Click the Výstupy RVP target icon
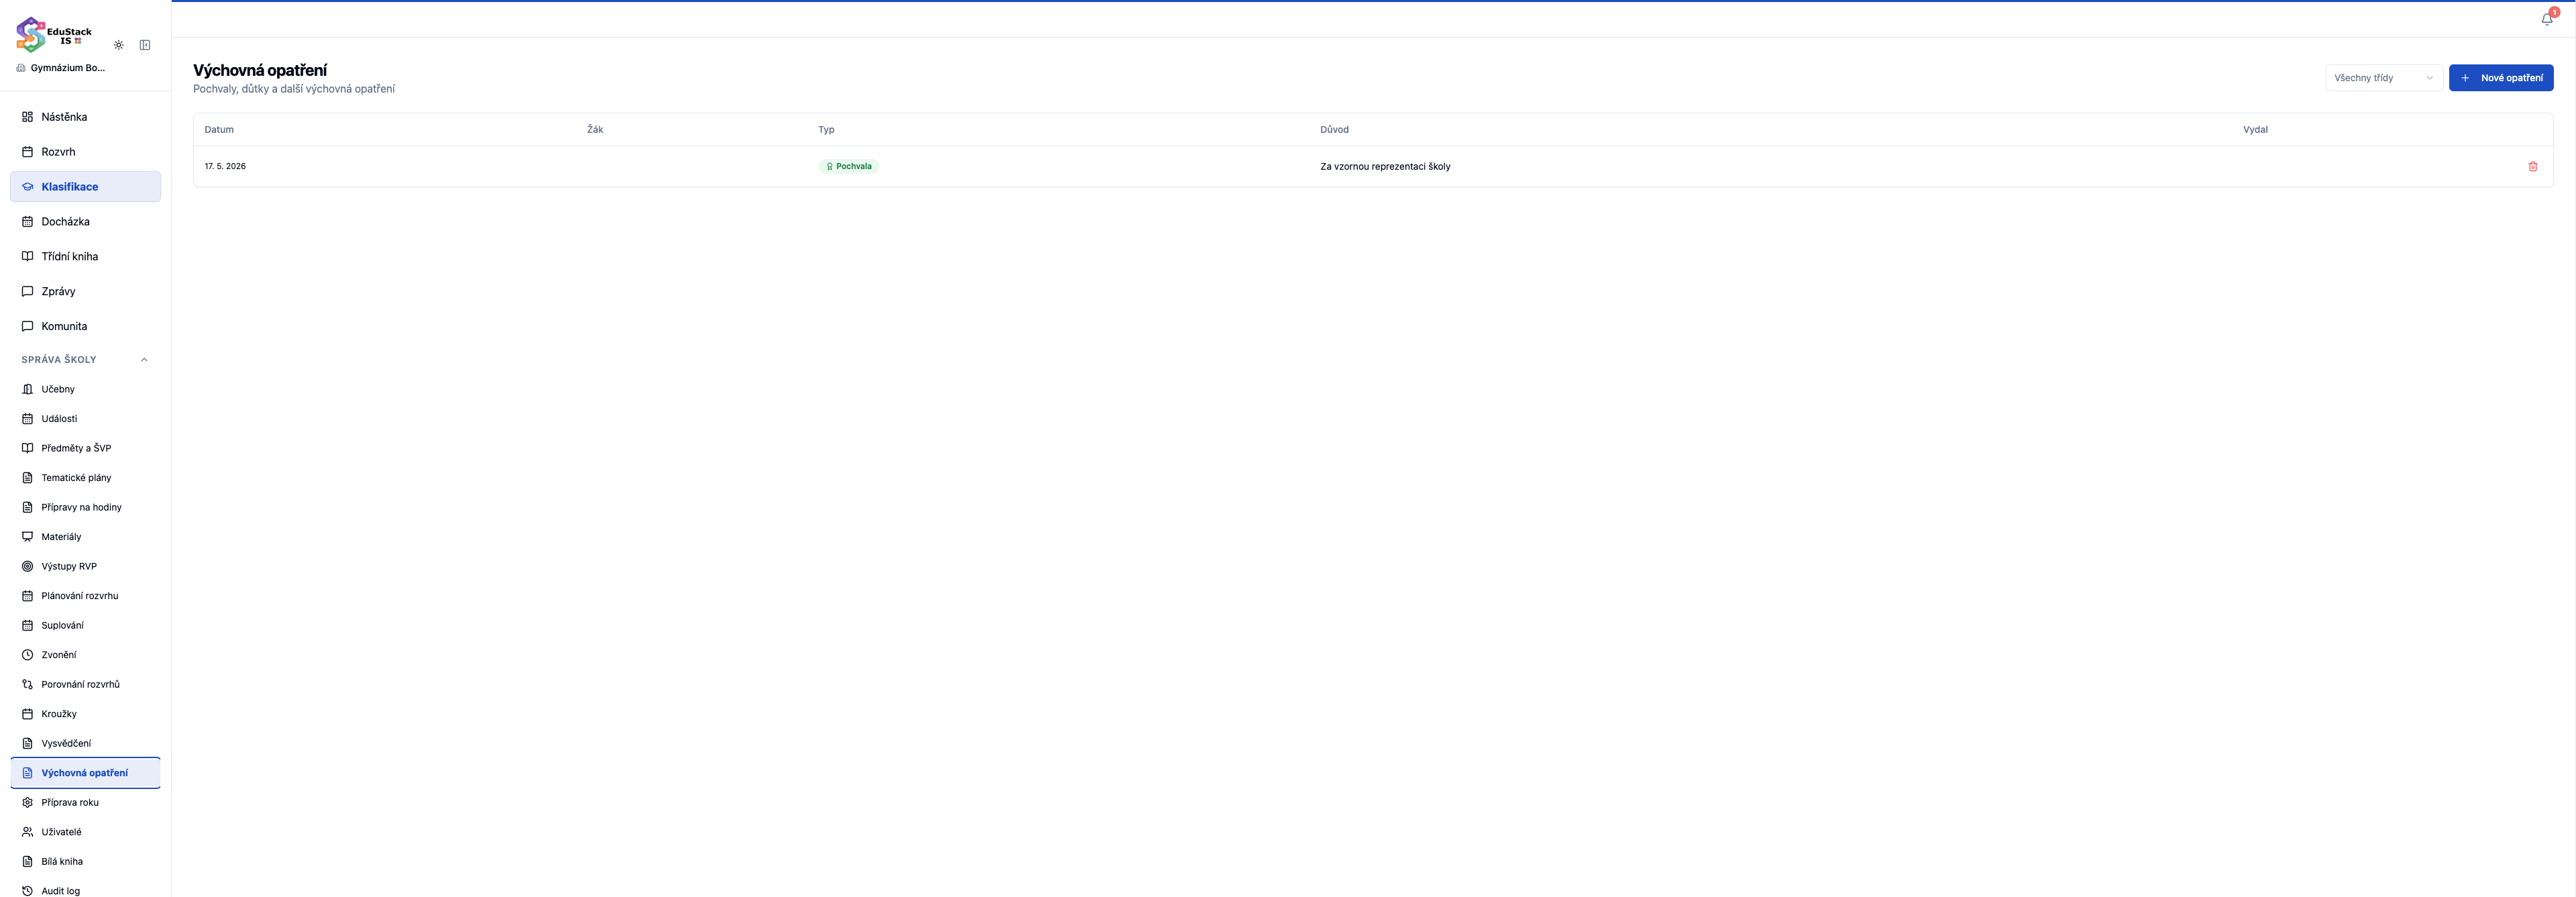This screenshot has width=2576, height=897. [x=28, y=566]
